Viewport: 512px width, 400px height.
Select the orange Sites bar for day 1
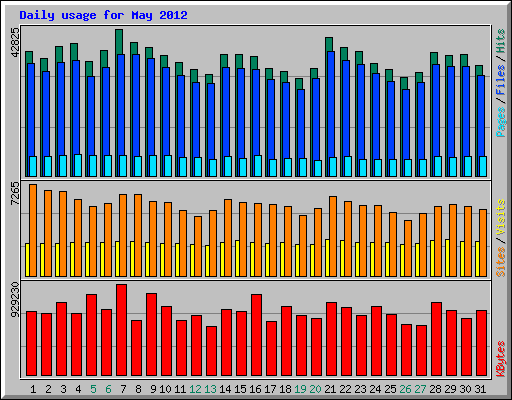click(33, 230)
